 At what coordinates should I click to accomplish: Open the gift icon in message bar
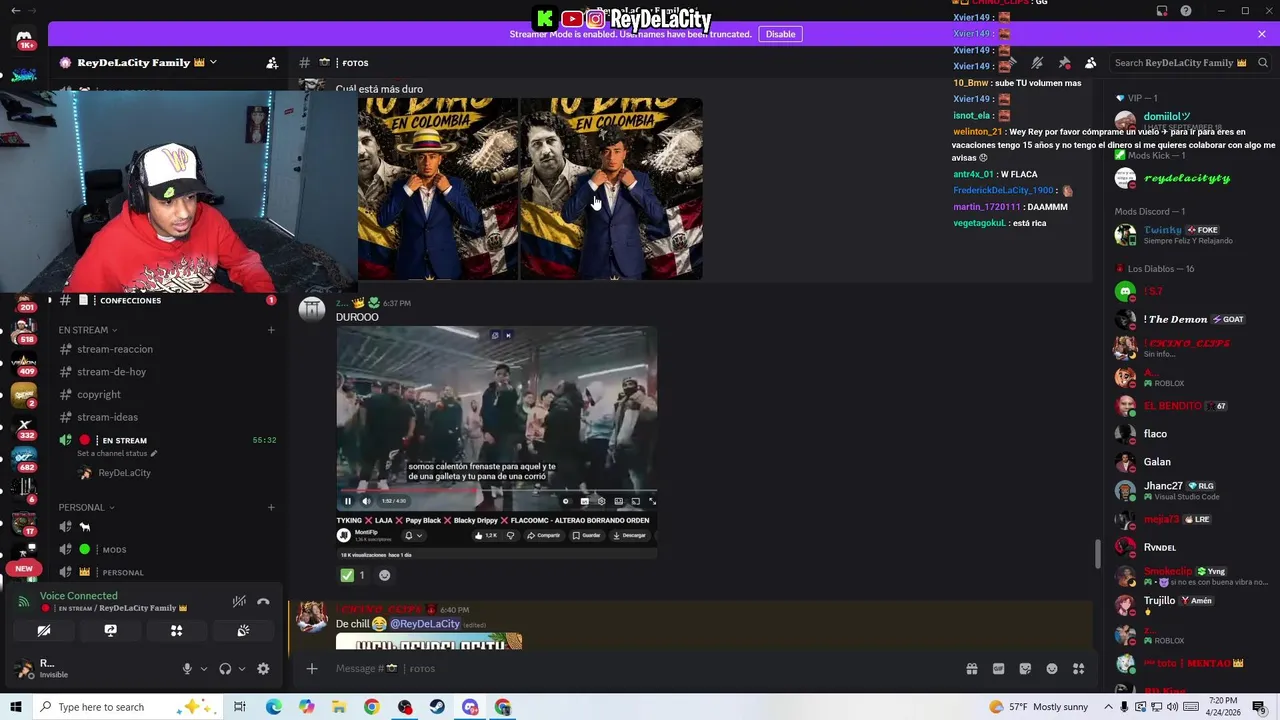(x=971, y=669)
